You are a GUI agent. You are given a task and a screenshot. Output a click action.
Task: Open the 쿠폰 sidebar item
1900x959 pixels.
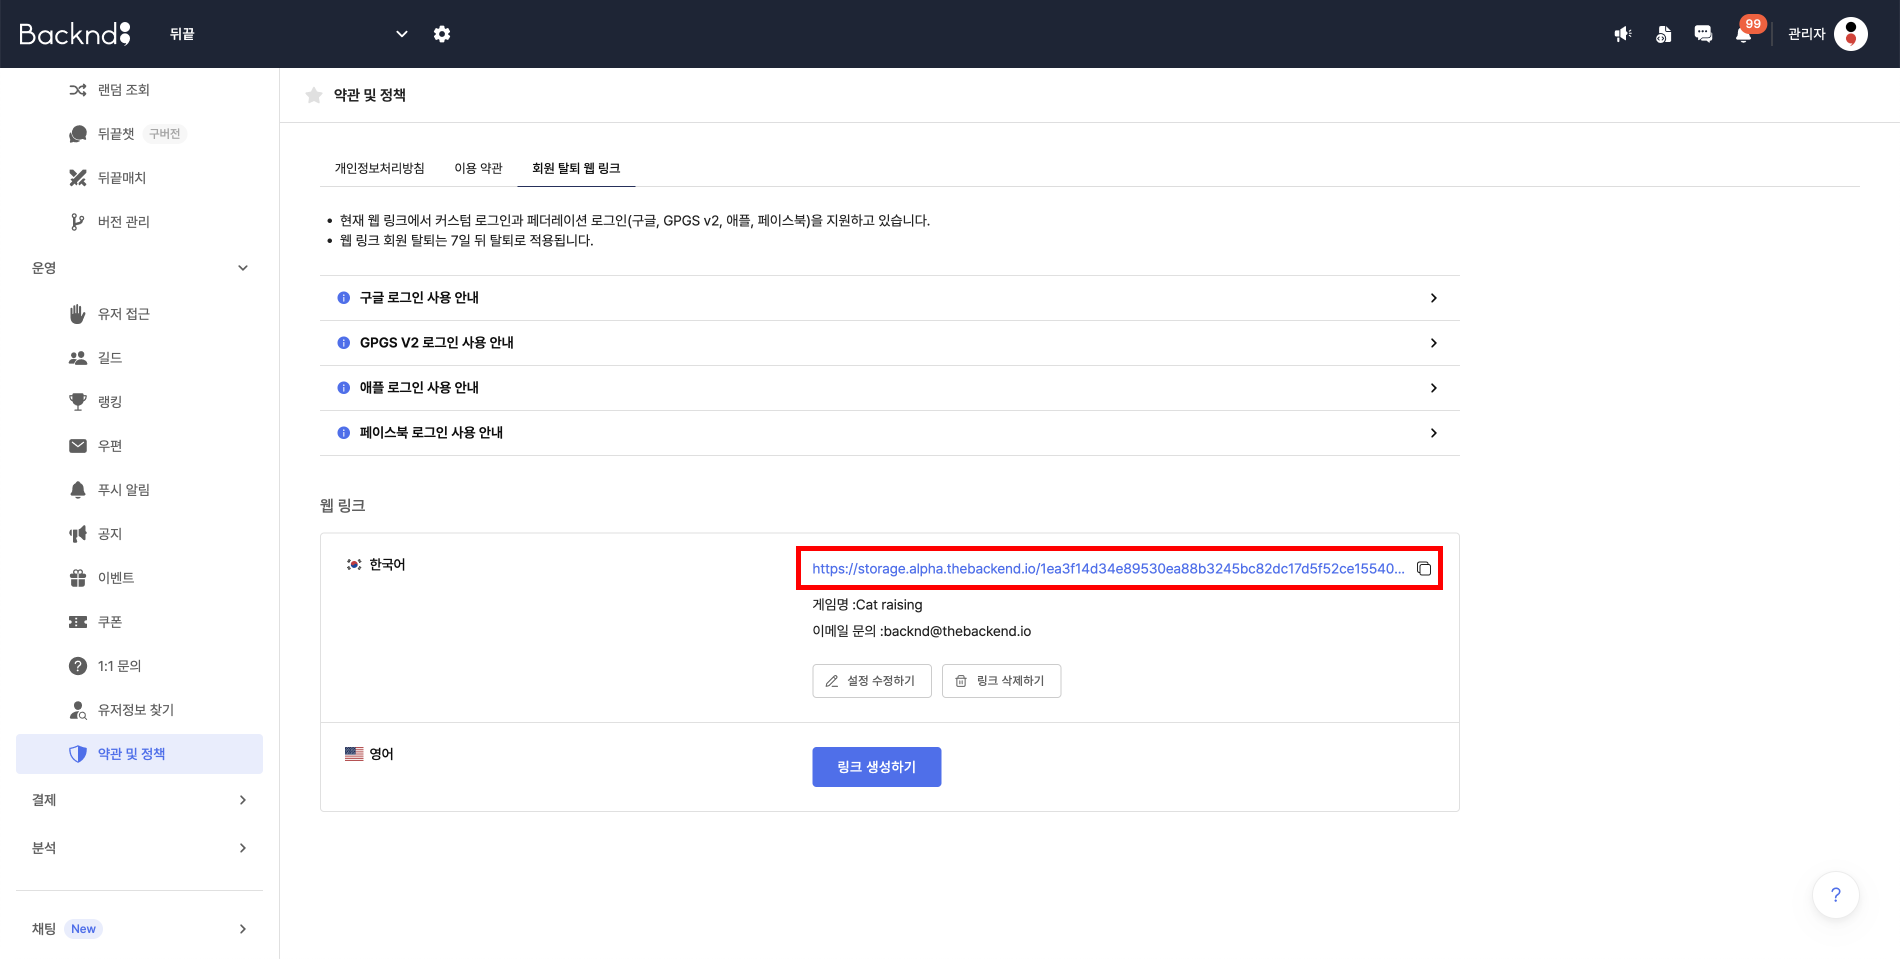pyautogui.click(x=110, y=622)
